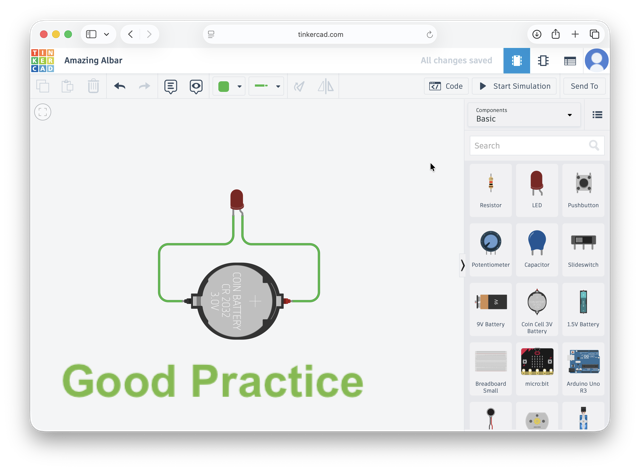Screen dimensions: 640x471
Task: Toggle components list view icon
Action: coord(597,115)
